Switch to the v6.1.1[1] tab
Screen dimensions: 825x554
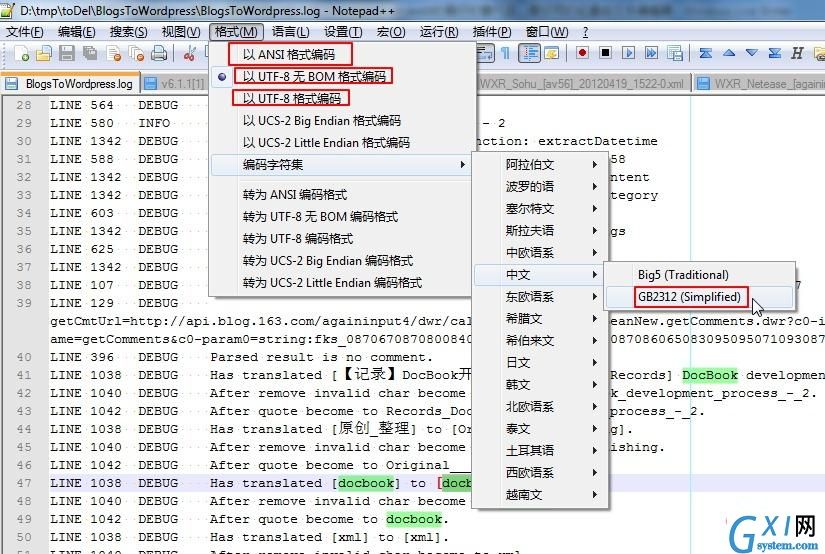(175, 84)
